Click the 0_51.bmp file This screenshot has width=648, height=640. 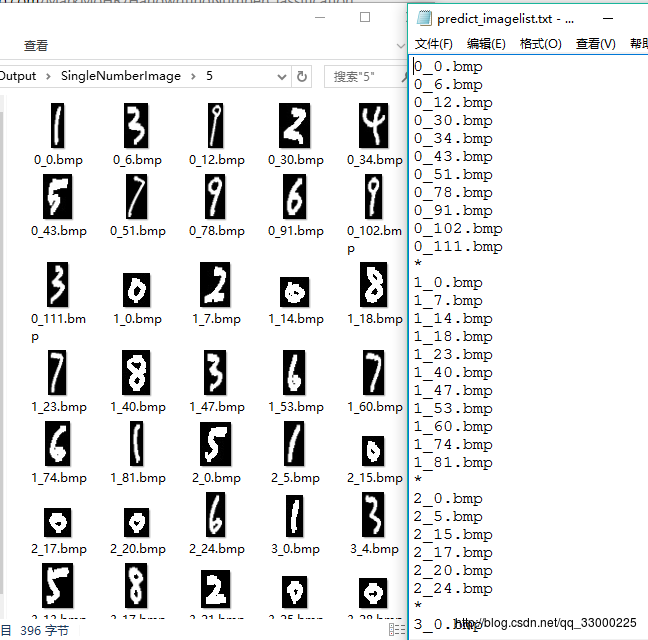click(136, 197)
